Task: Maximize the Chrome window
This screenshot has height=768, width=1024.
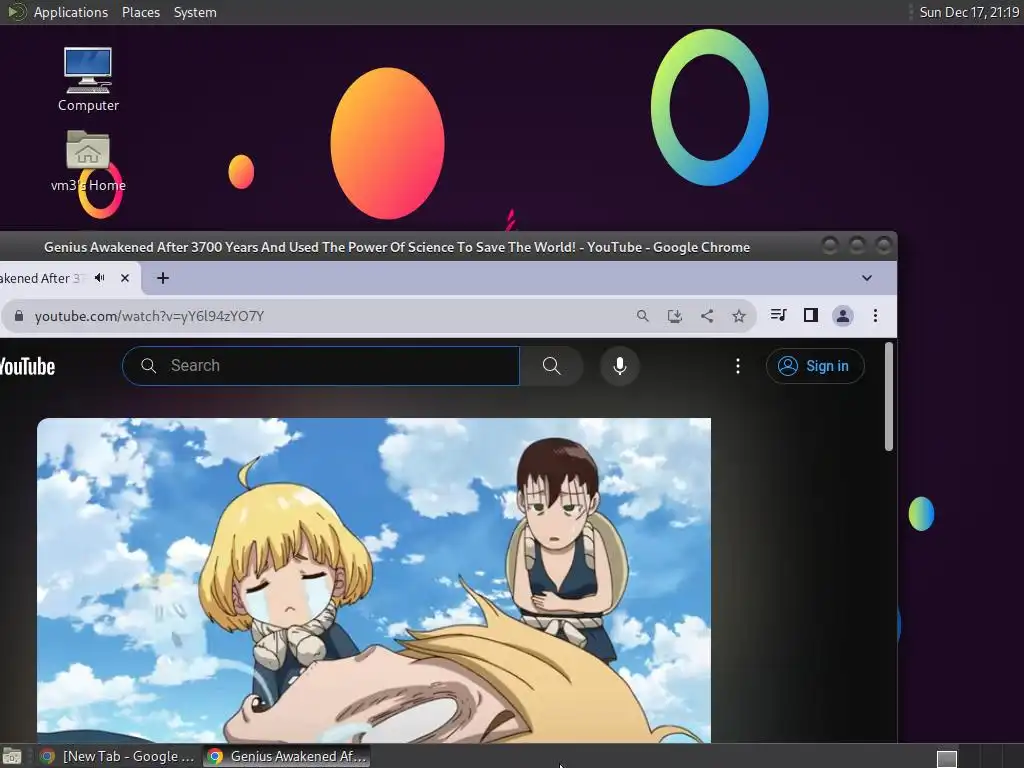Action: tap(856, 246)
